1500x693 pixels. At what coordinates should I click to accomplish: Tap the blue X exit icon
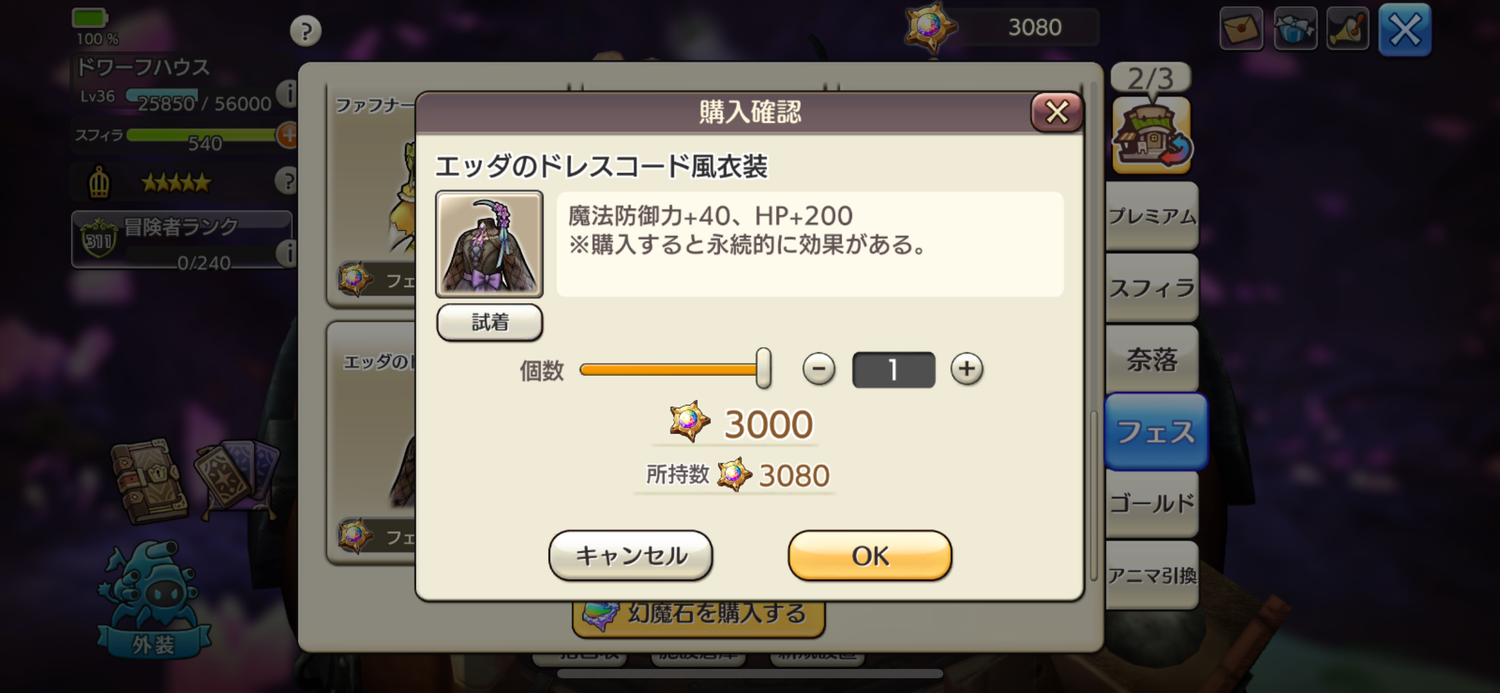coord(1405,30)
